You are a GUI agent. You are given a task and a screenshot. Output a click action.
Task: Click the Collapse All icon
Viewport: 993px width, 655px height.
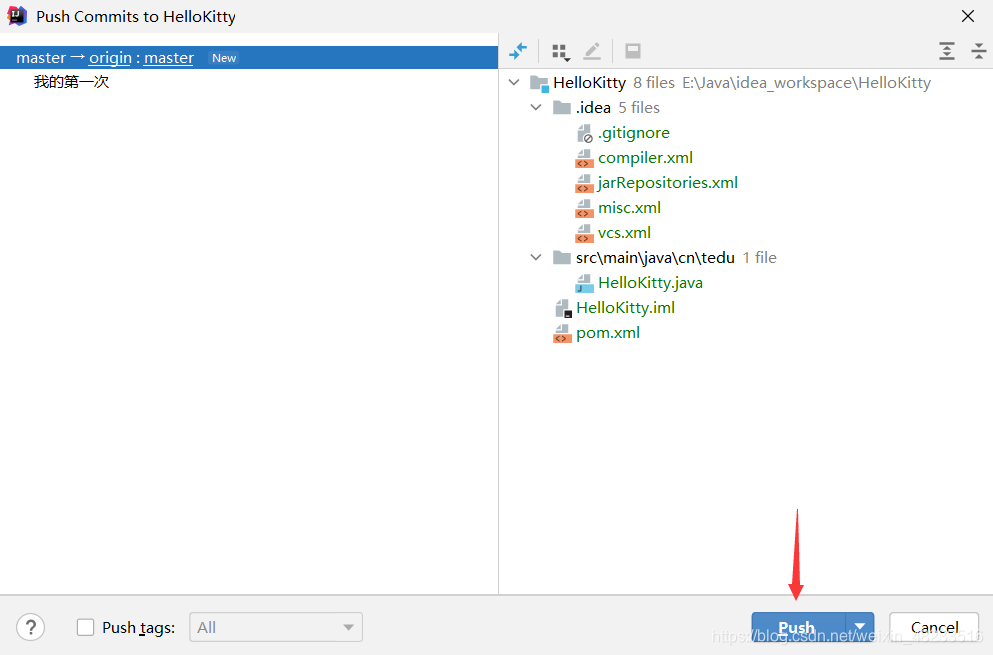point(978,51)
